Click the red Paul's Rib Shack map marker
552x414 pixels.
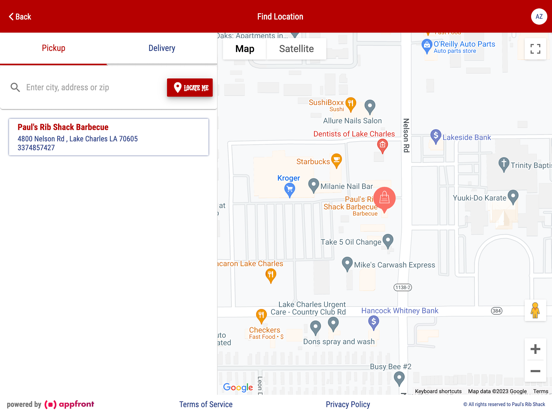[384, 199]
